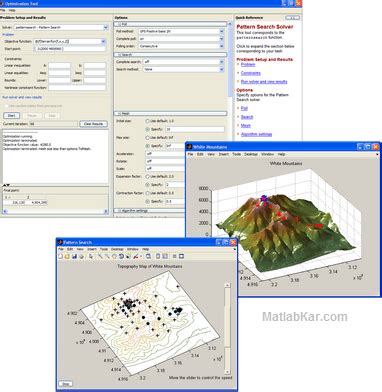Open 'Mesh' link in Quick Reference
Image resolution: width=382 pixels, height=392 pixels.
coord(246,126)
